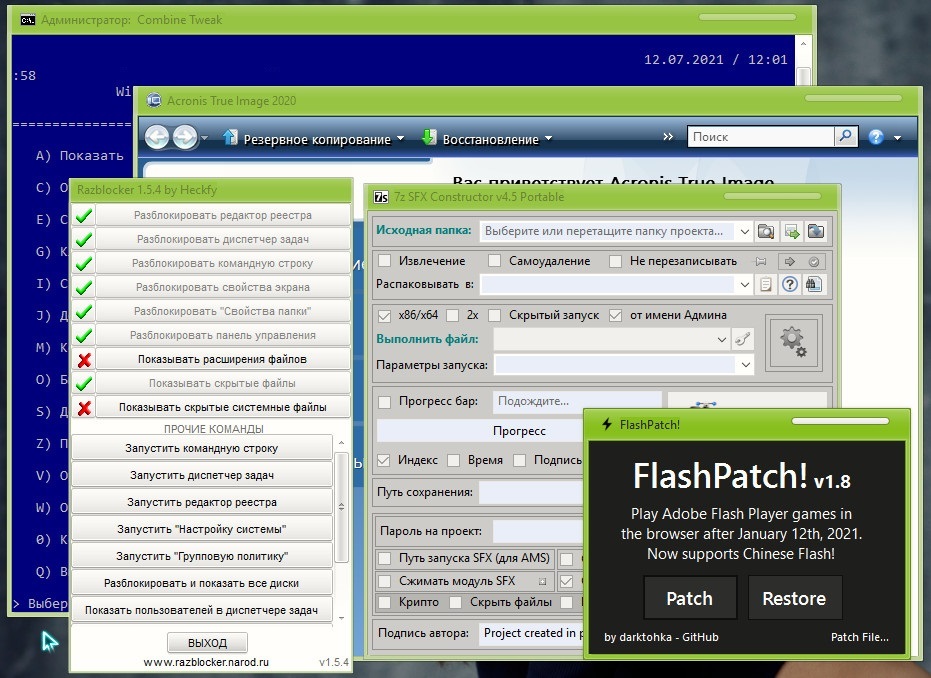Screen dimensions: 931x678
Task: Click the Поиск search field in Acronis
Action: [x=761, y=137]
